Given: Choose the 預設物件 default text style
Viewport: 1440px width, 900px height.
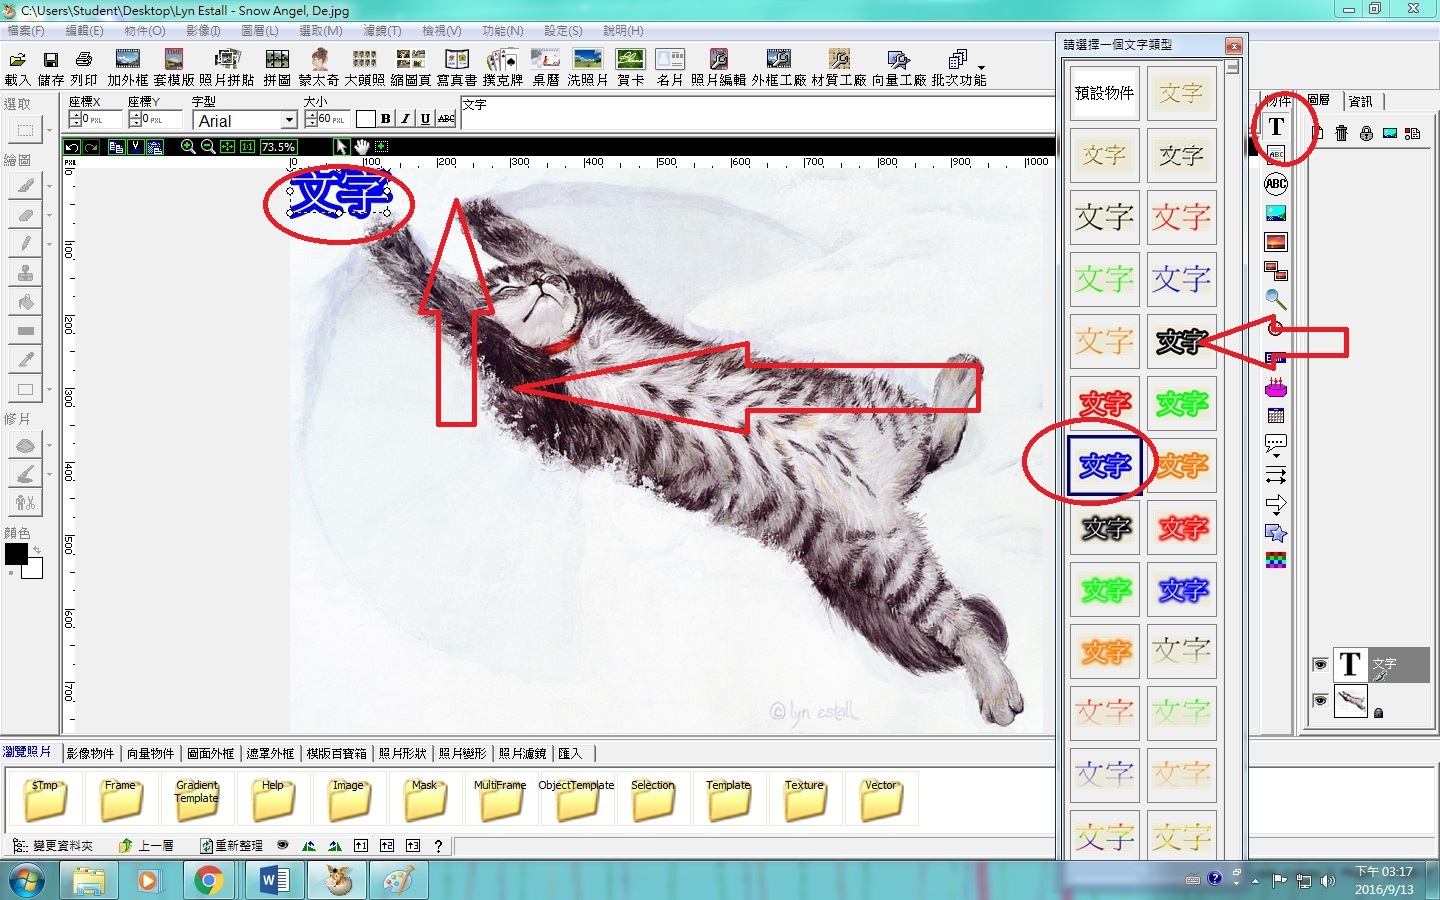Looking at the screenshot, I should 1105,93.
